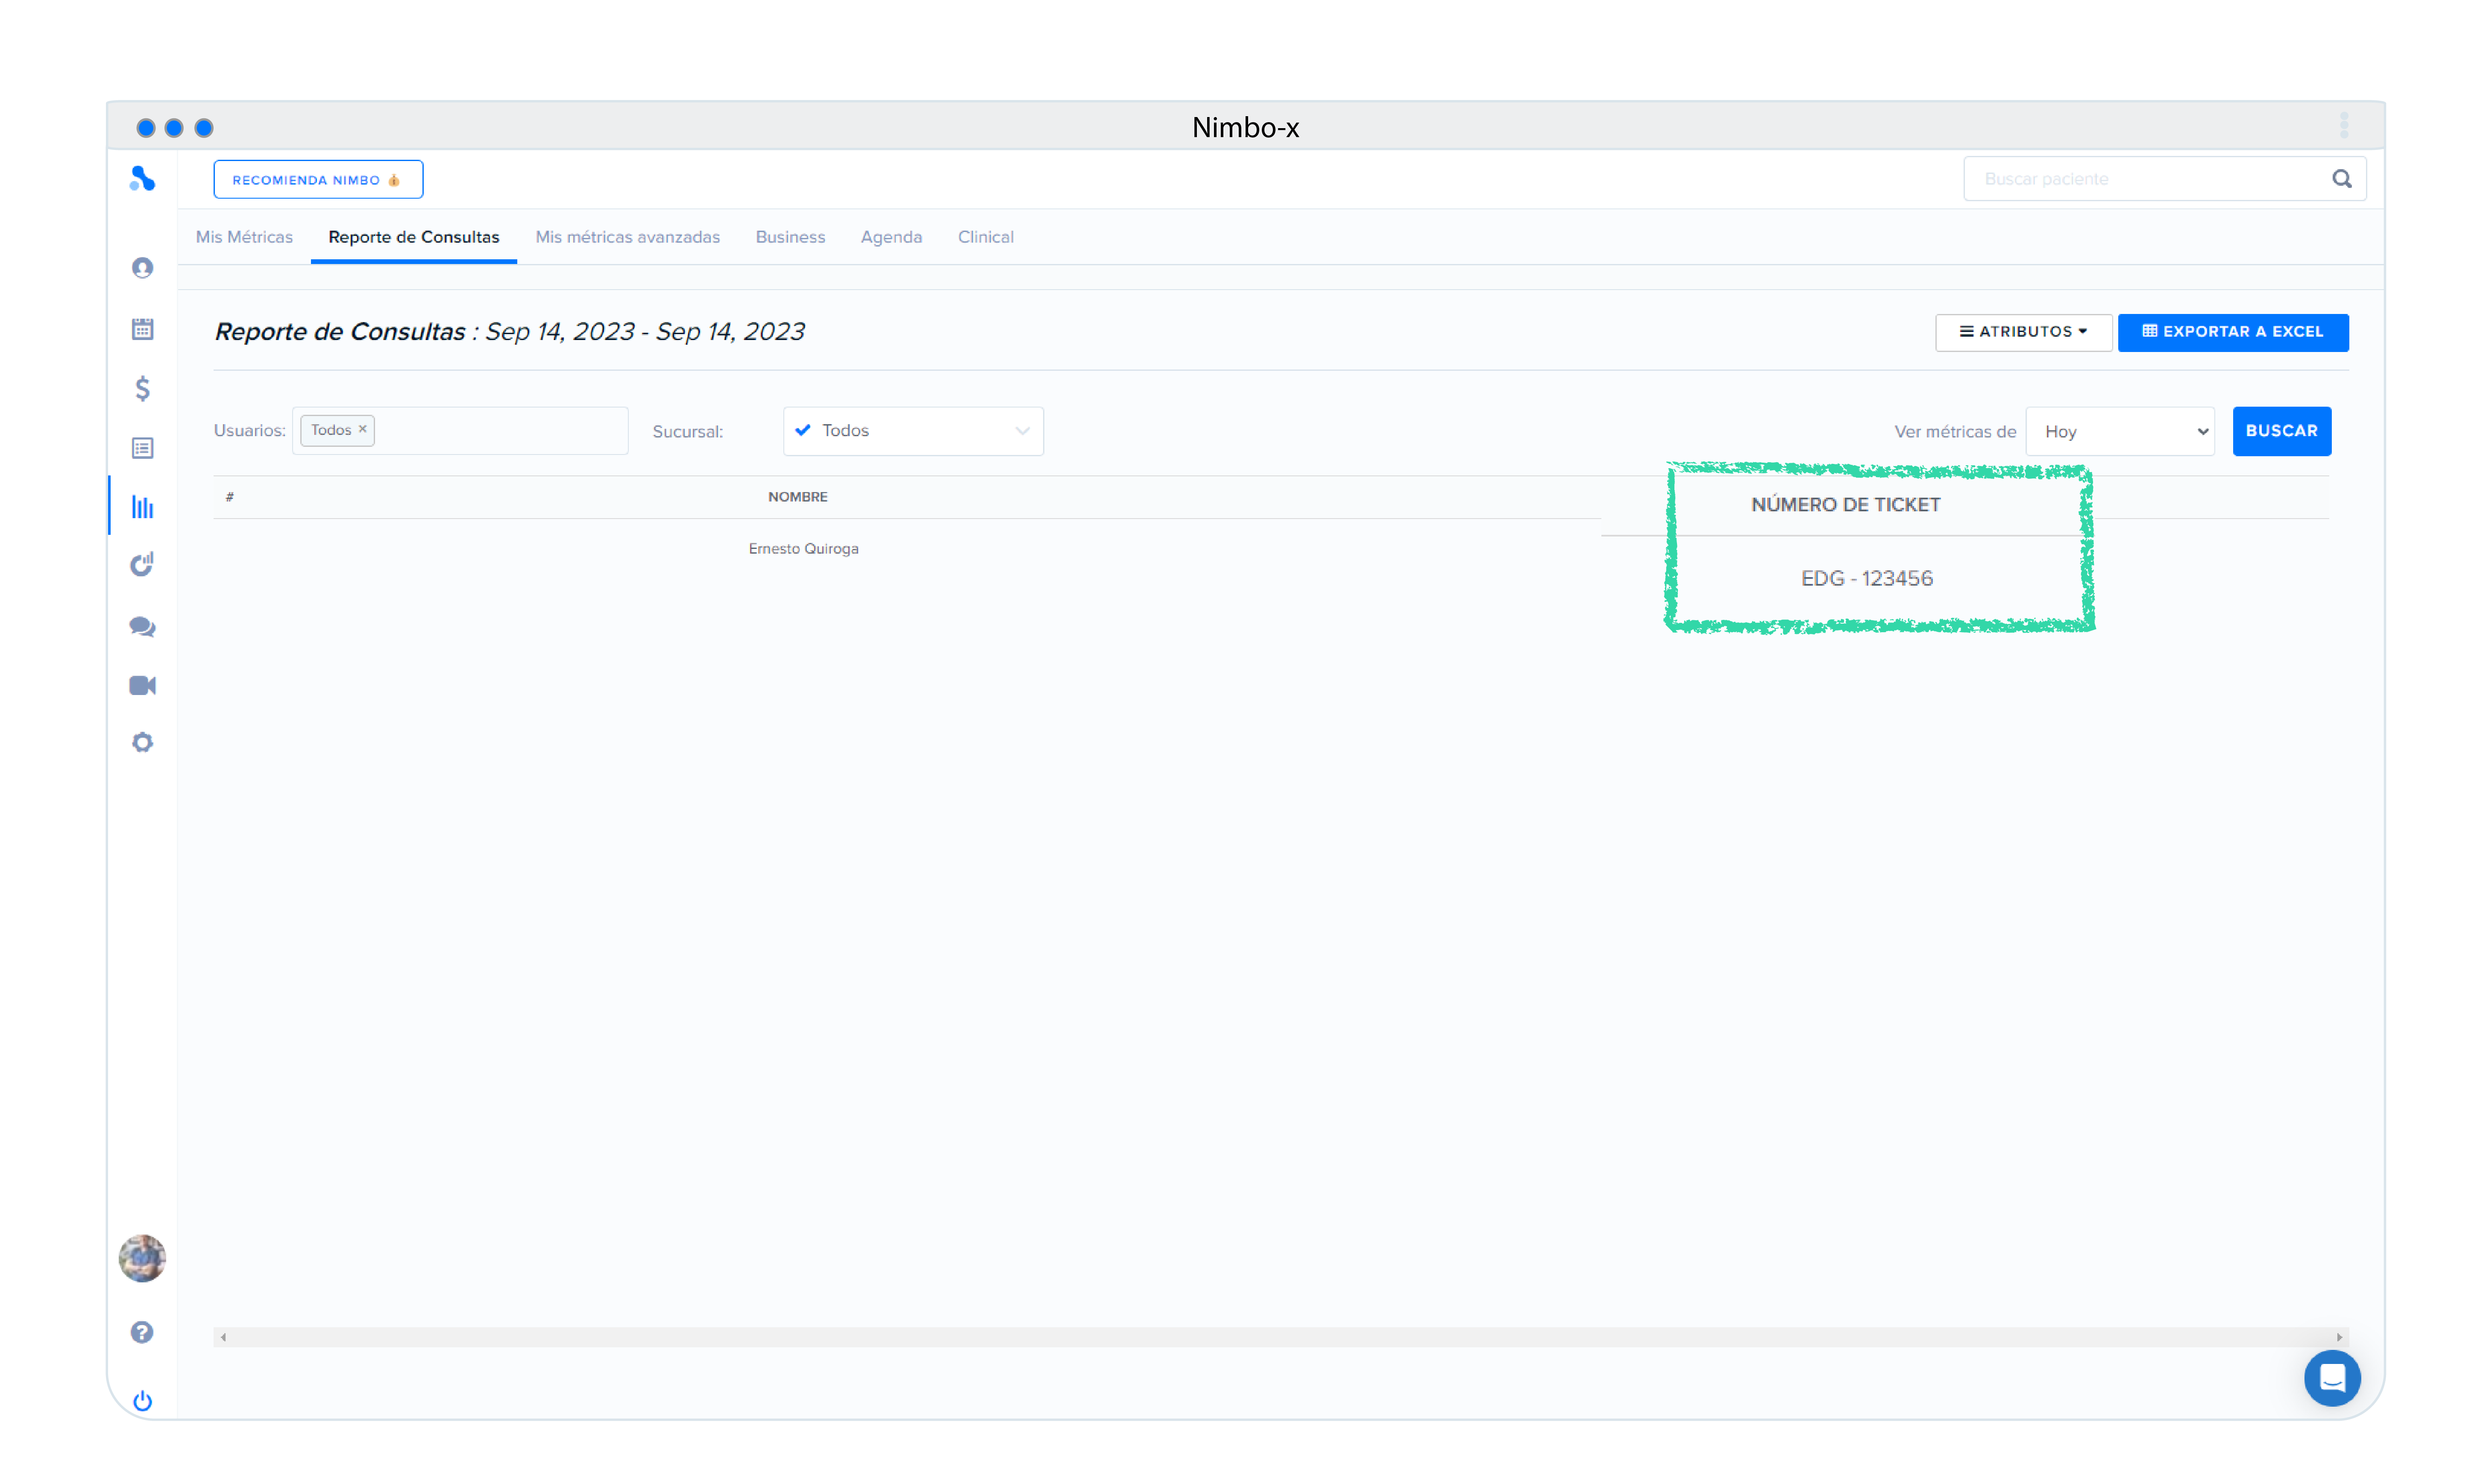Switch to the Business tab

coord(790,237)
